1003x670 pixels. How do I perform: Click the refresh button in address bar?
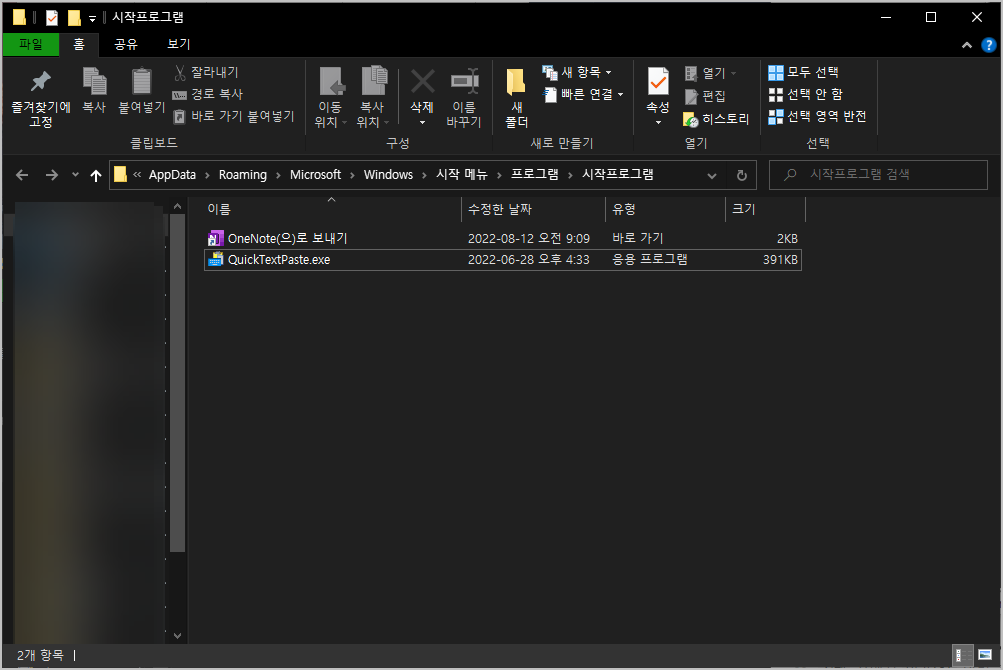click(741, 174)
